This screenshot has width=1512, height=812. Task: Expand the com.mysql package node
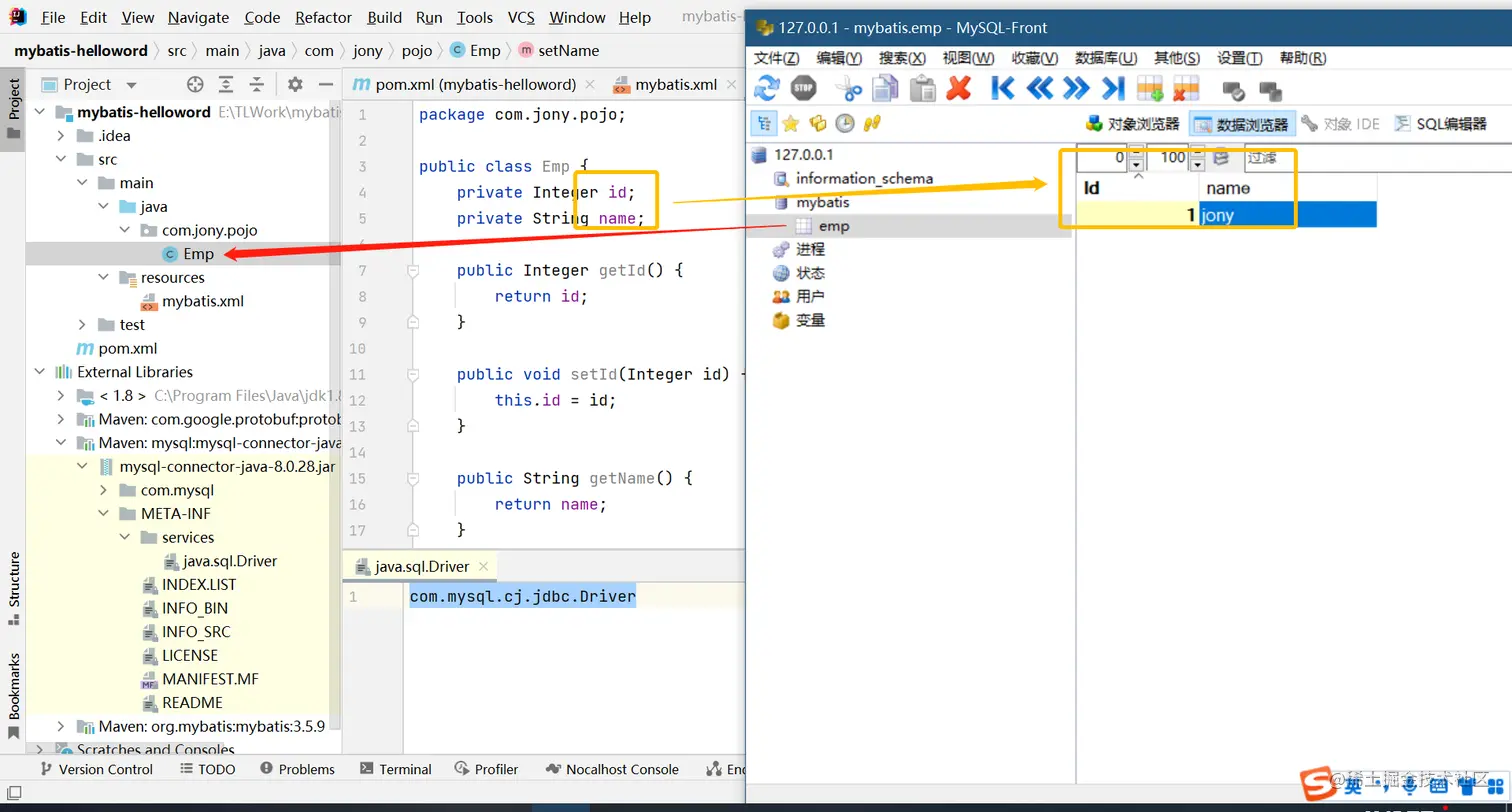(103, 490)
